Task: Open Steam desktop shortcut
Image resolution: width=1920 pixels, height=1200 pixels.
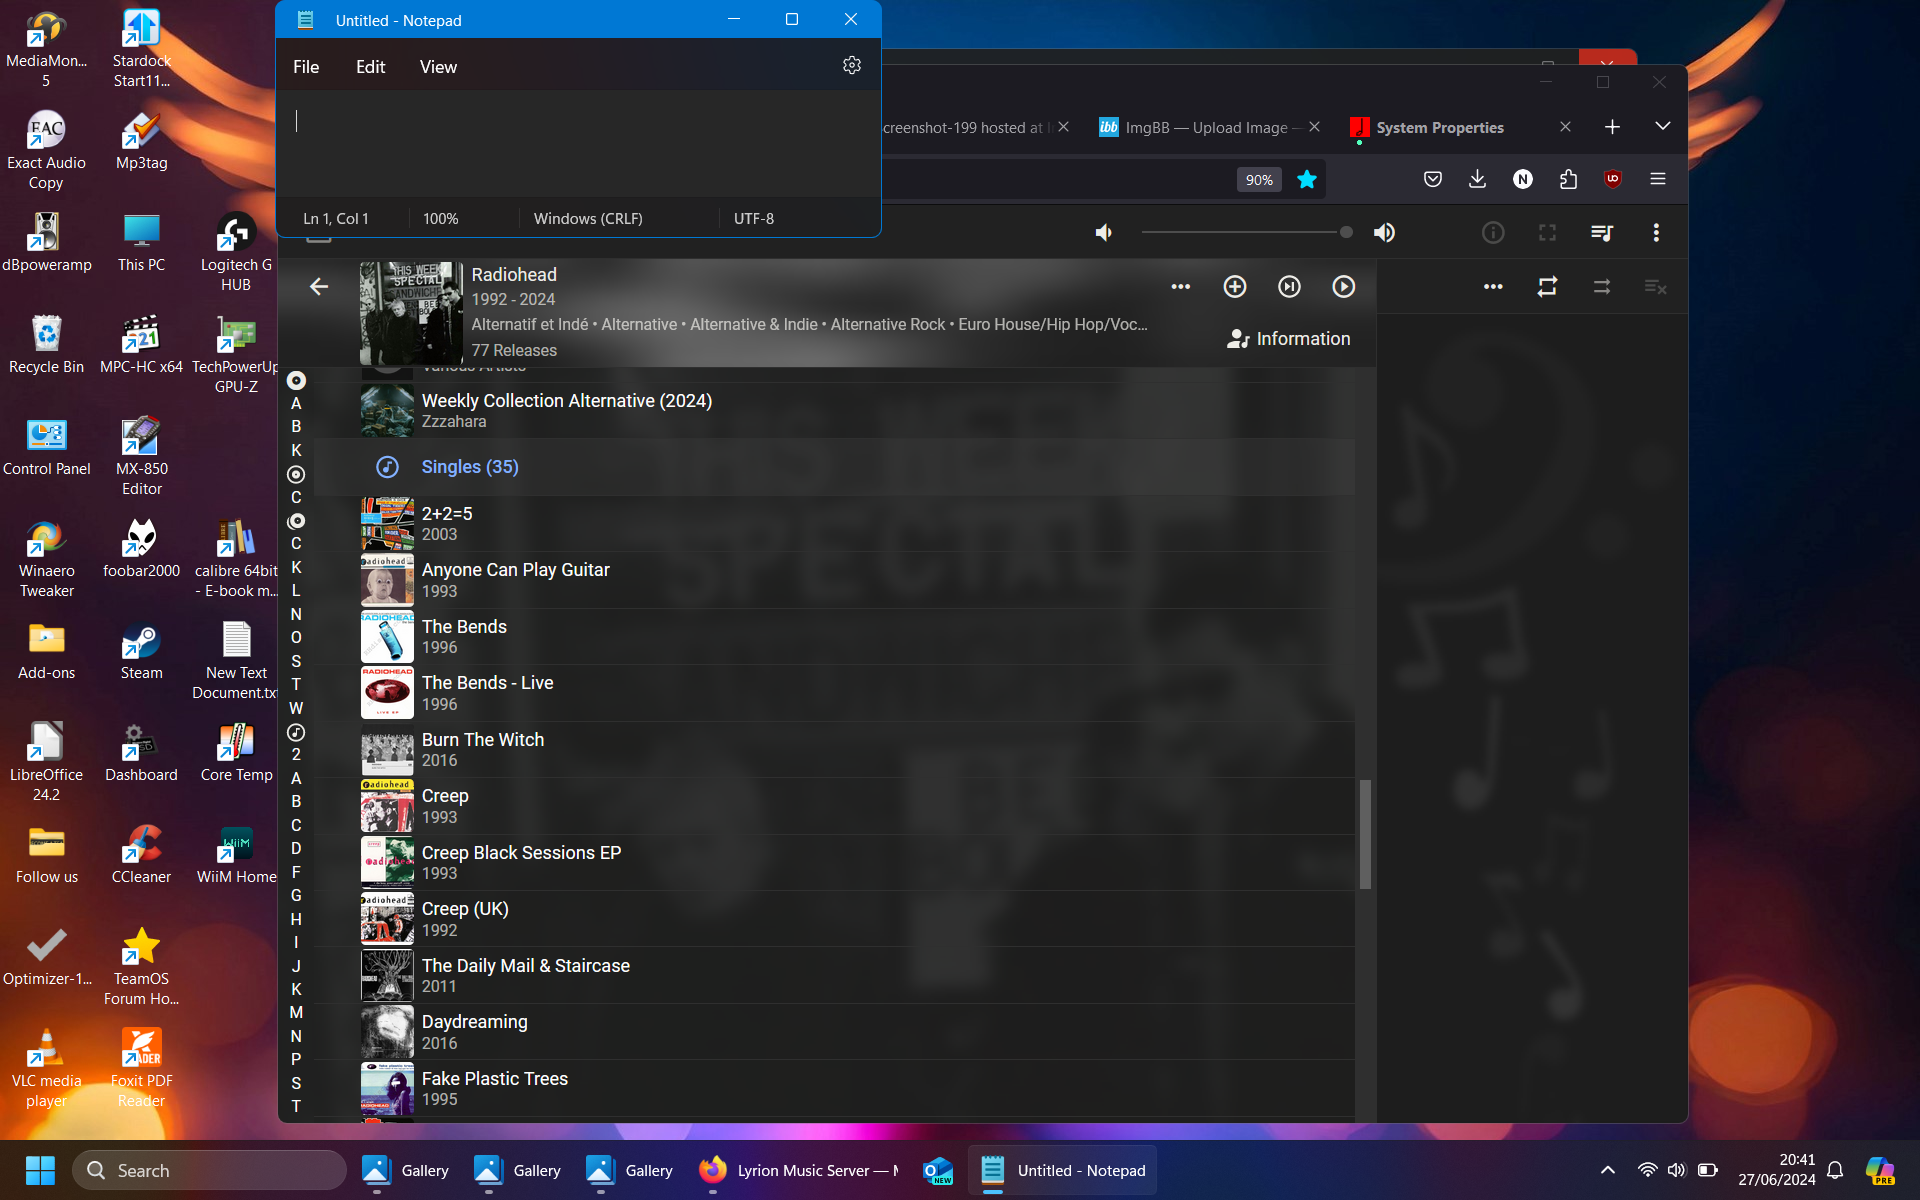Action: 141,652
